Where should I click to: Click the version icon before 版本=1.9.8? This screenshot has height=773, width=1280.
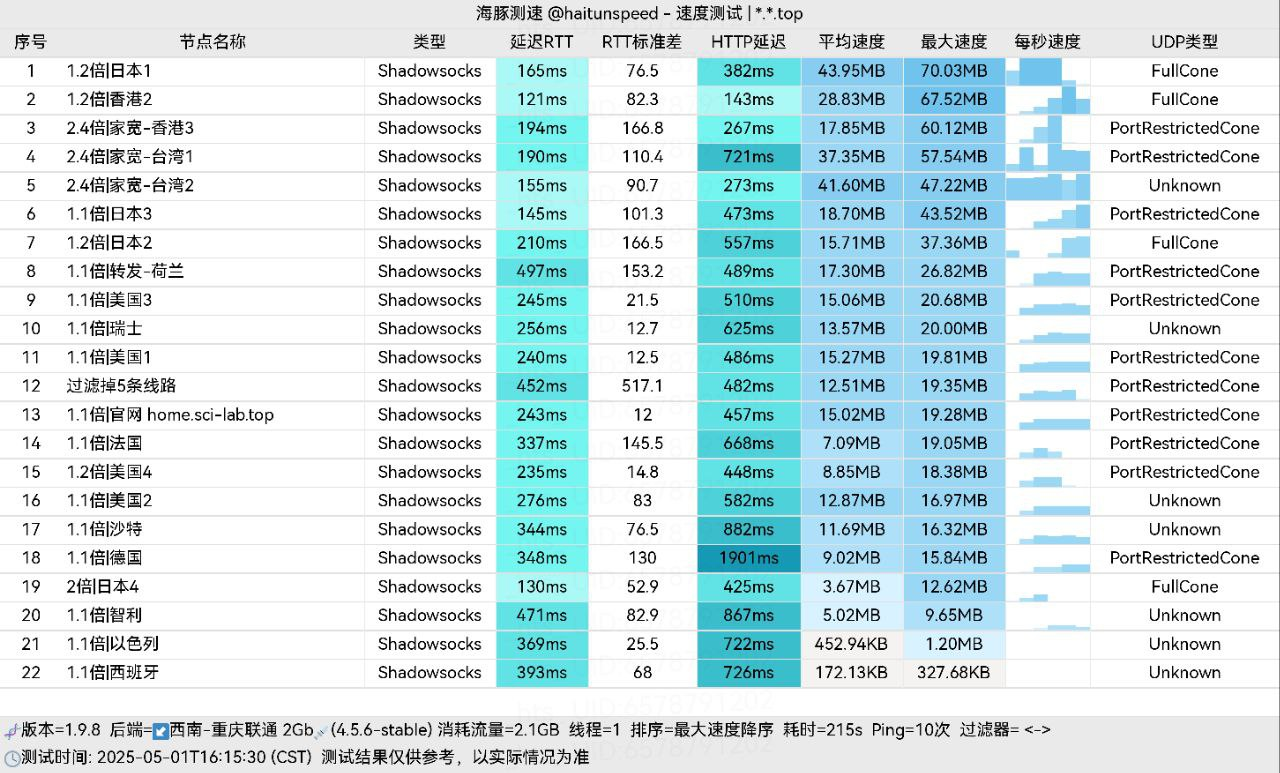coord(11,731)
